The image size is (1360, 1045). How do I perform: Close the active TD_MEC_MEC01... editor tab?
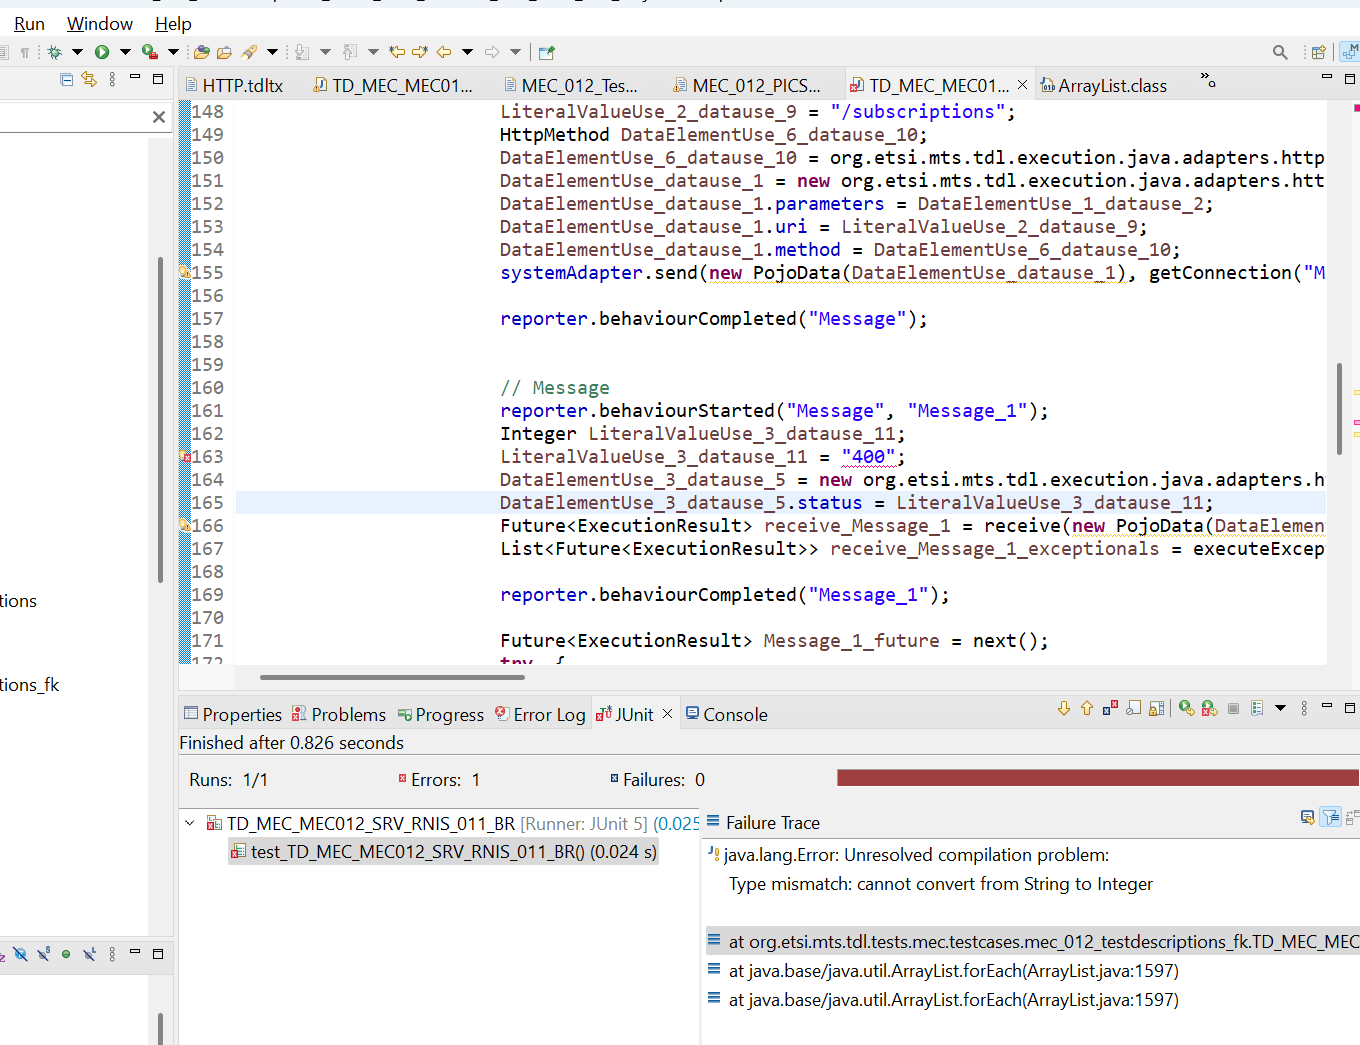[x=1022, y=85]
